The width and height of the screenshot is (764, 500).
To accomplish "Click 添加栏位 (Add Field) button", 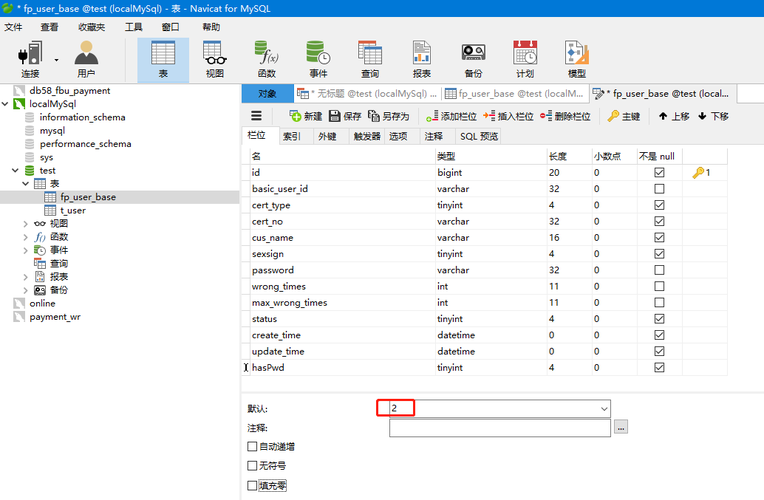I will 451,116.
